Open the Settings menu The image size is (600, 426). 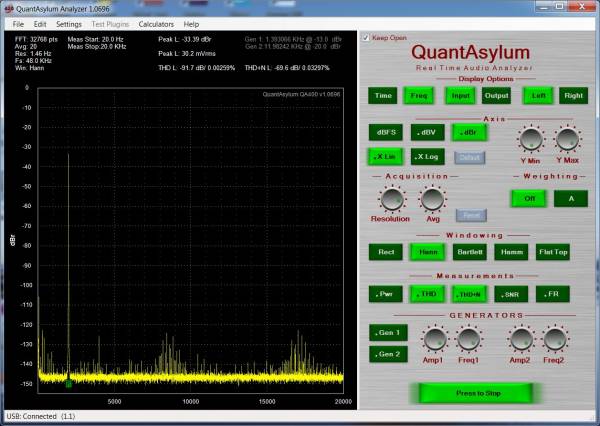(69, 24)
